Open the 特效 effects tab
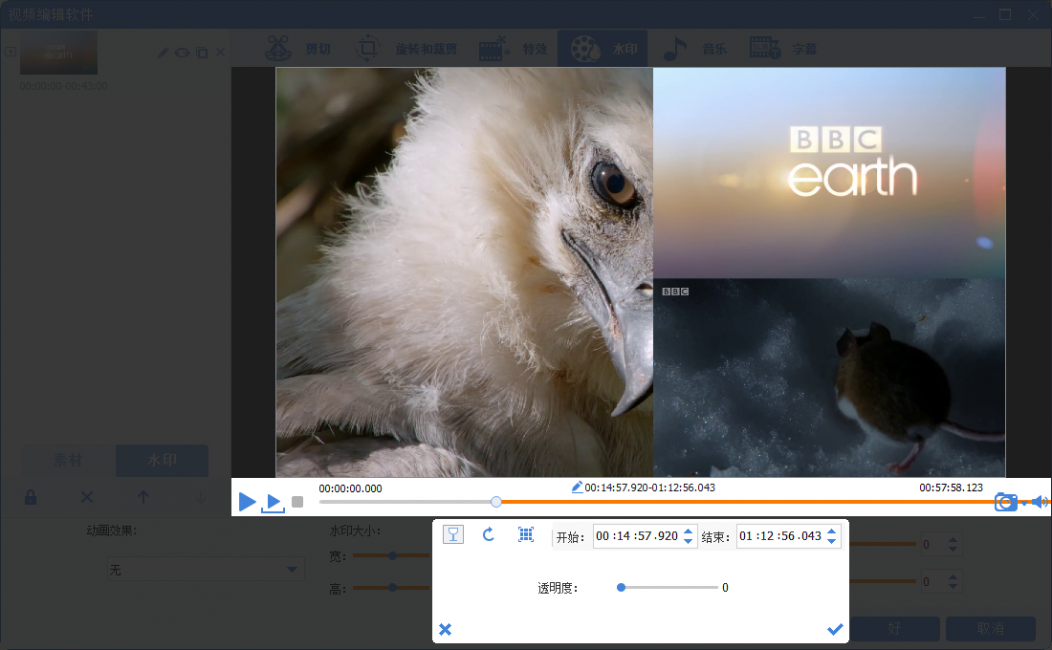Viewport: 1052px width, 650px height. 513,48
